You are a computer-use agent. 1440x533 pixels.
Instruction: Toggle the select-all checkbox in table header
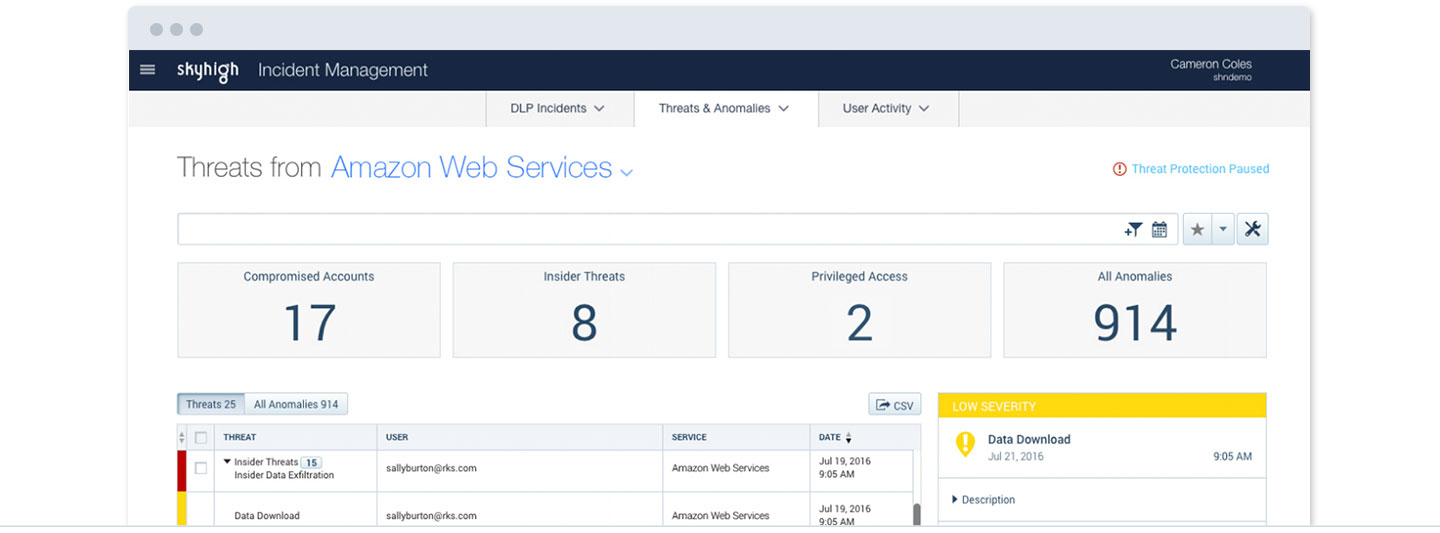click(x=201, y=437)
